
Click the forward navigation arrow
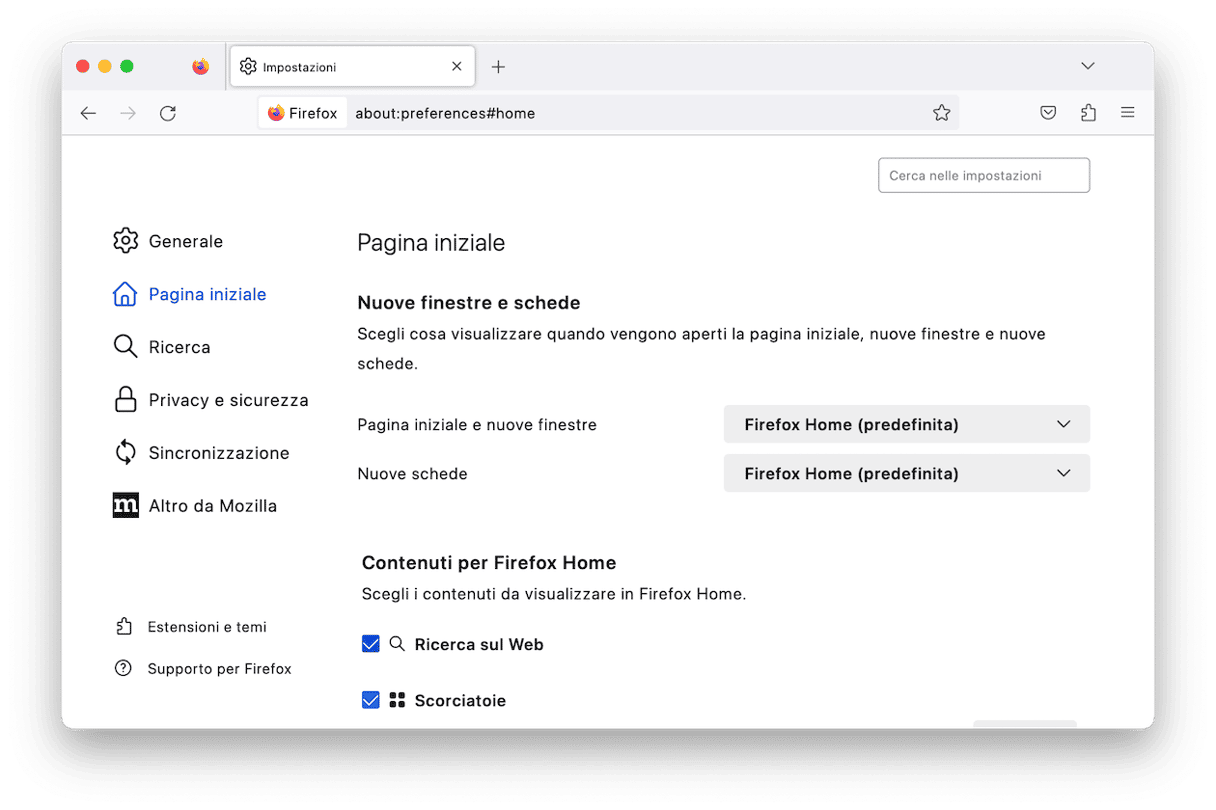[x=128, y=113]
